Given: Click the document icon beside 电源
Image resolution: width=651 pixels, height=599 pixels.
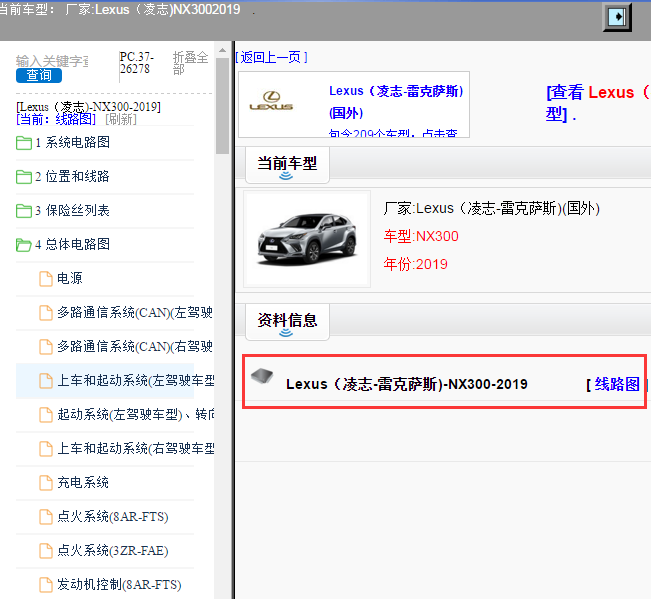Looking at the screenshot, I should 46,279.
